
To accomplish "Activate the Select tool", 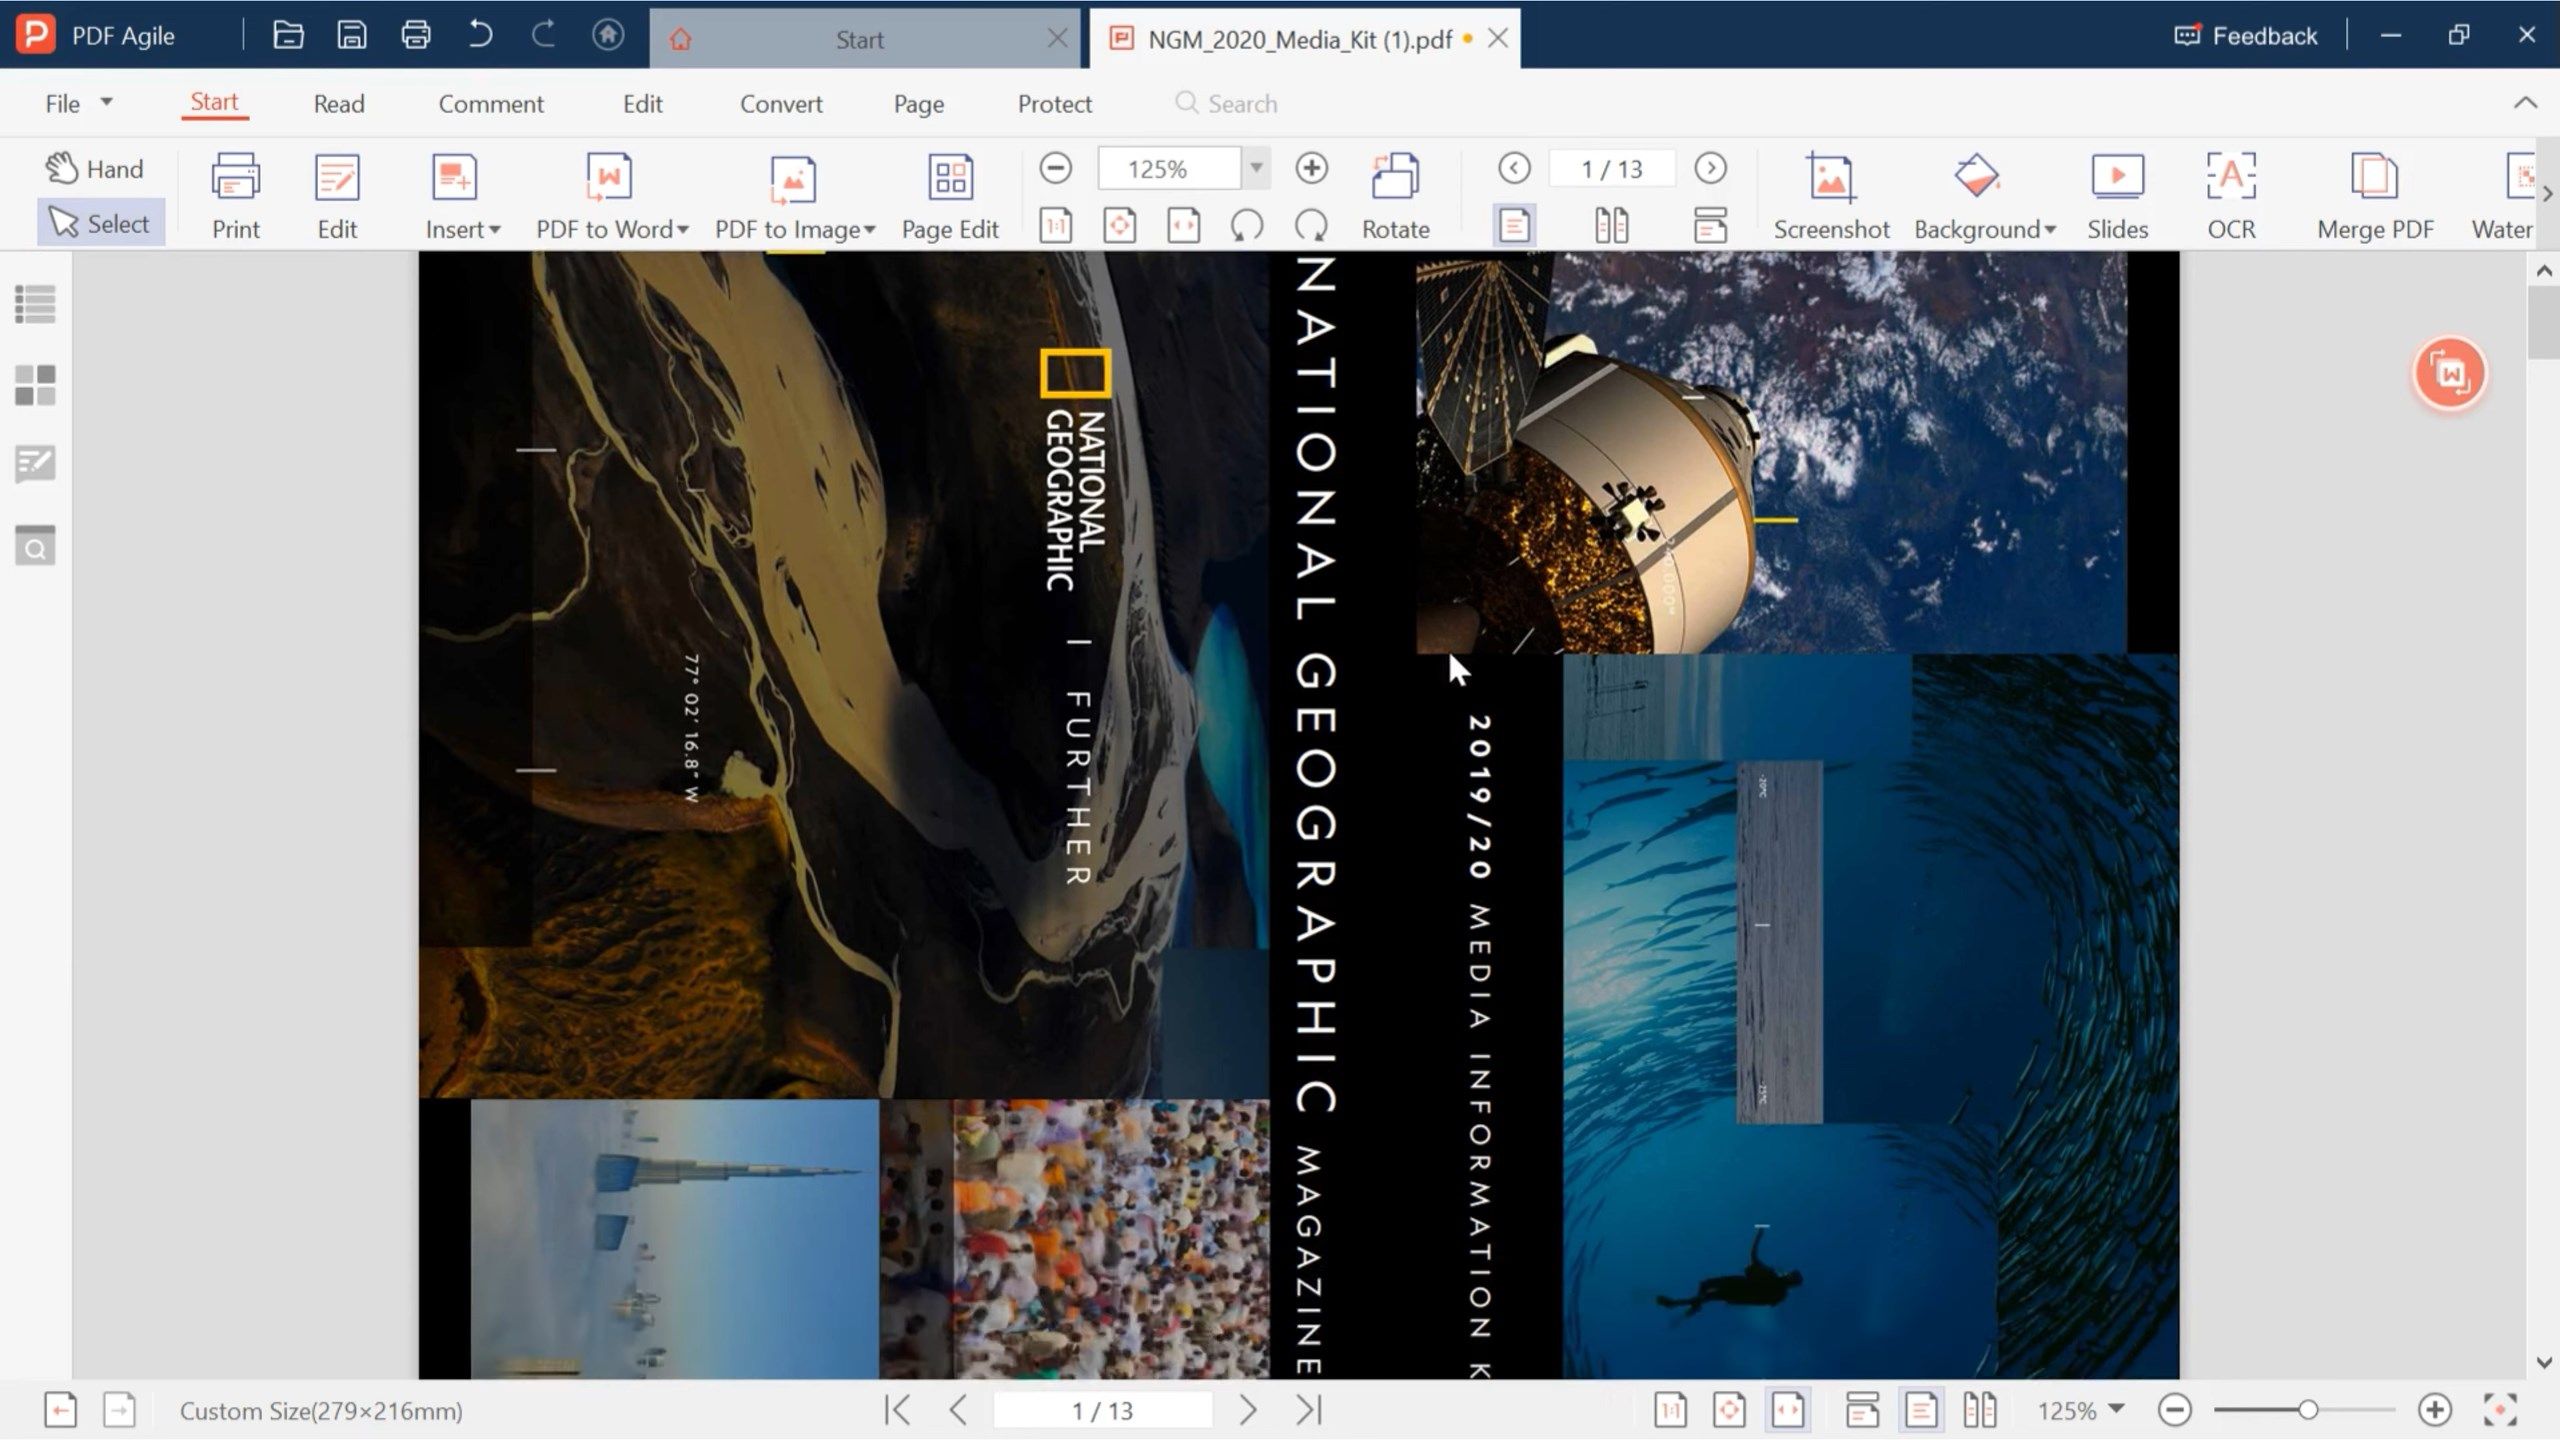I will click(100, 223).
